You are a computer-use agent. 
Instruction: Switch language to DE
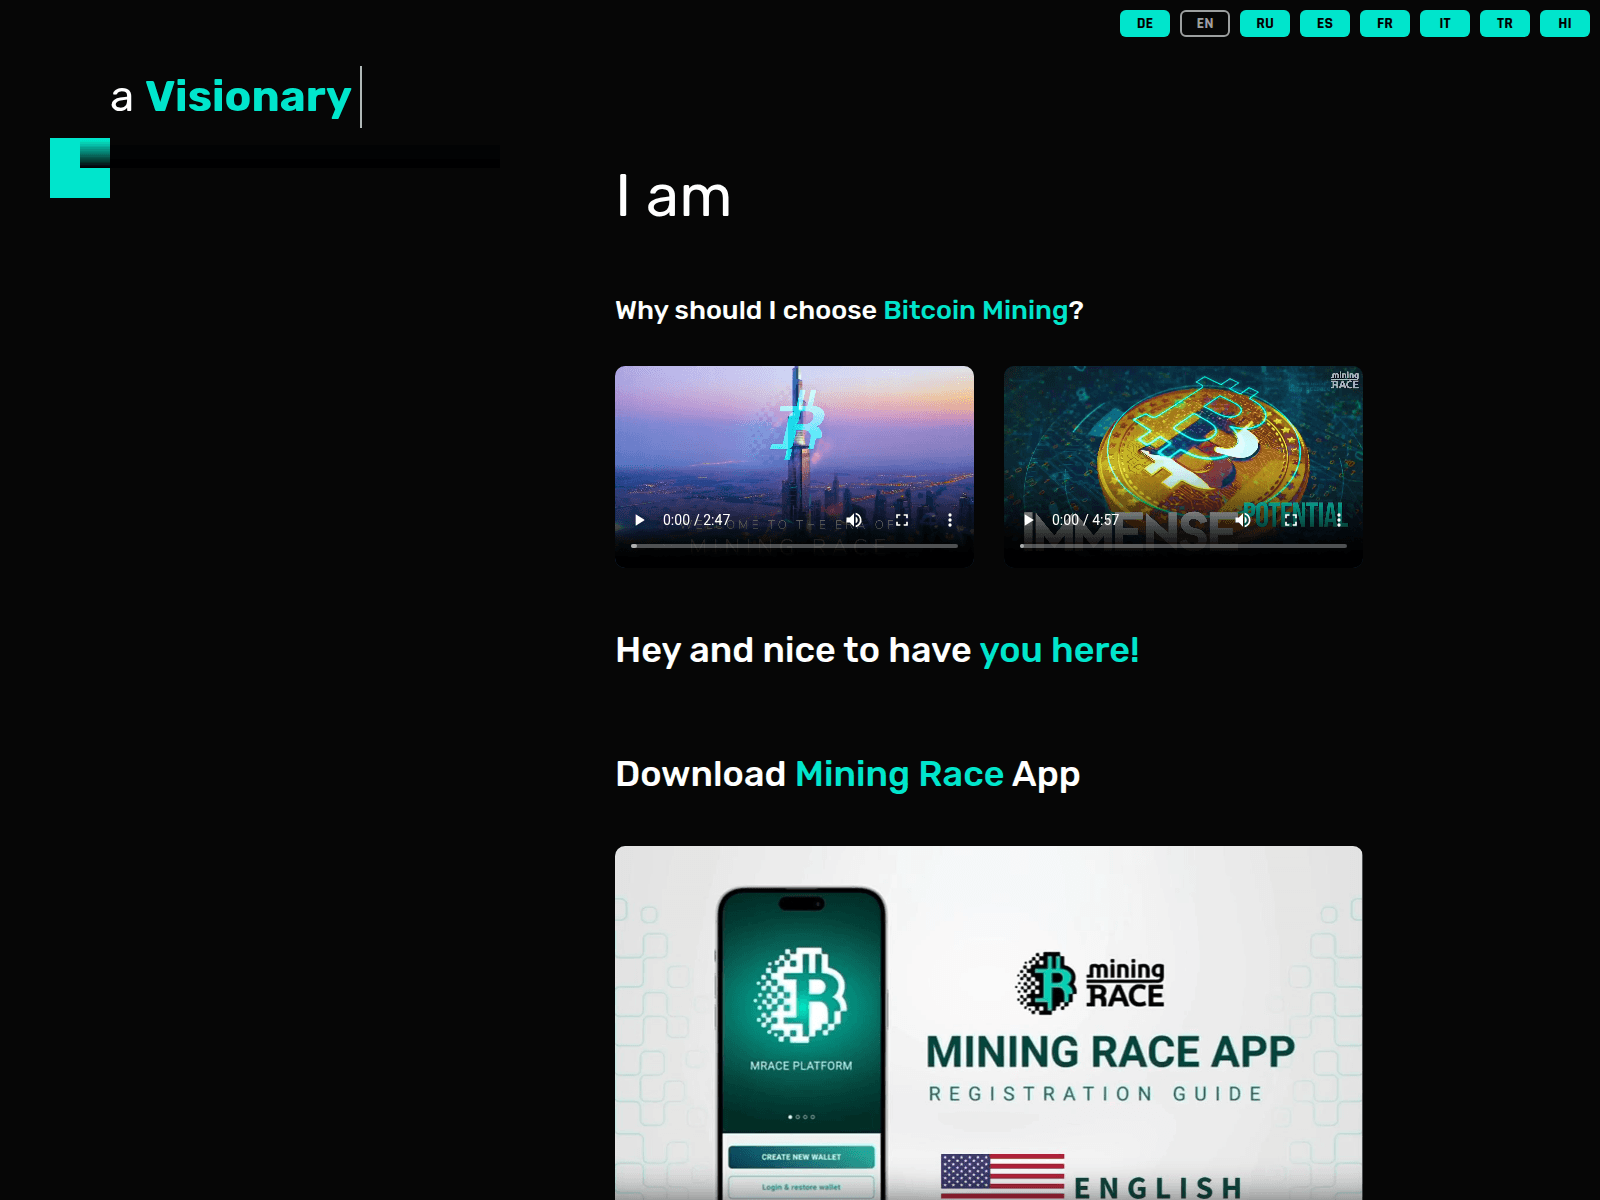point(1145,23)
